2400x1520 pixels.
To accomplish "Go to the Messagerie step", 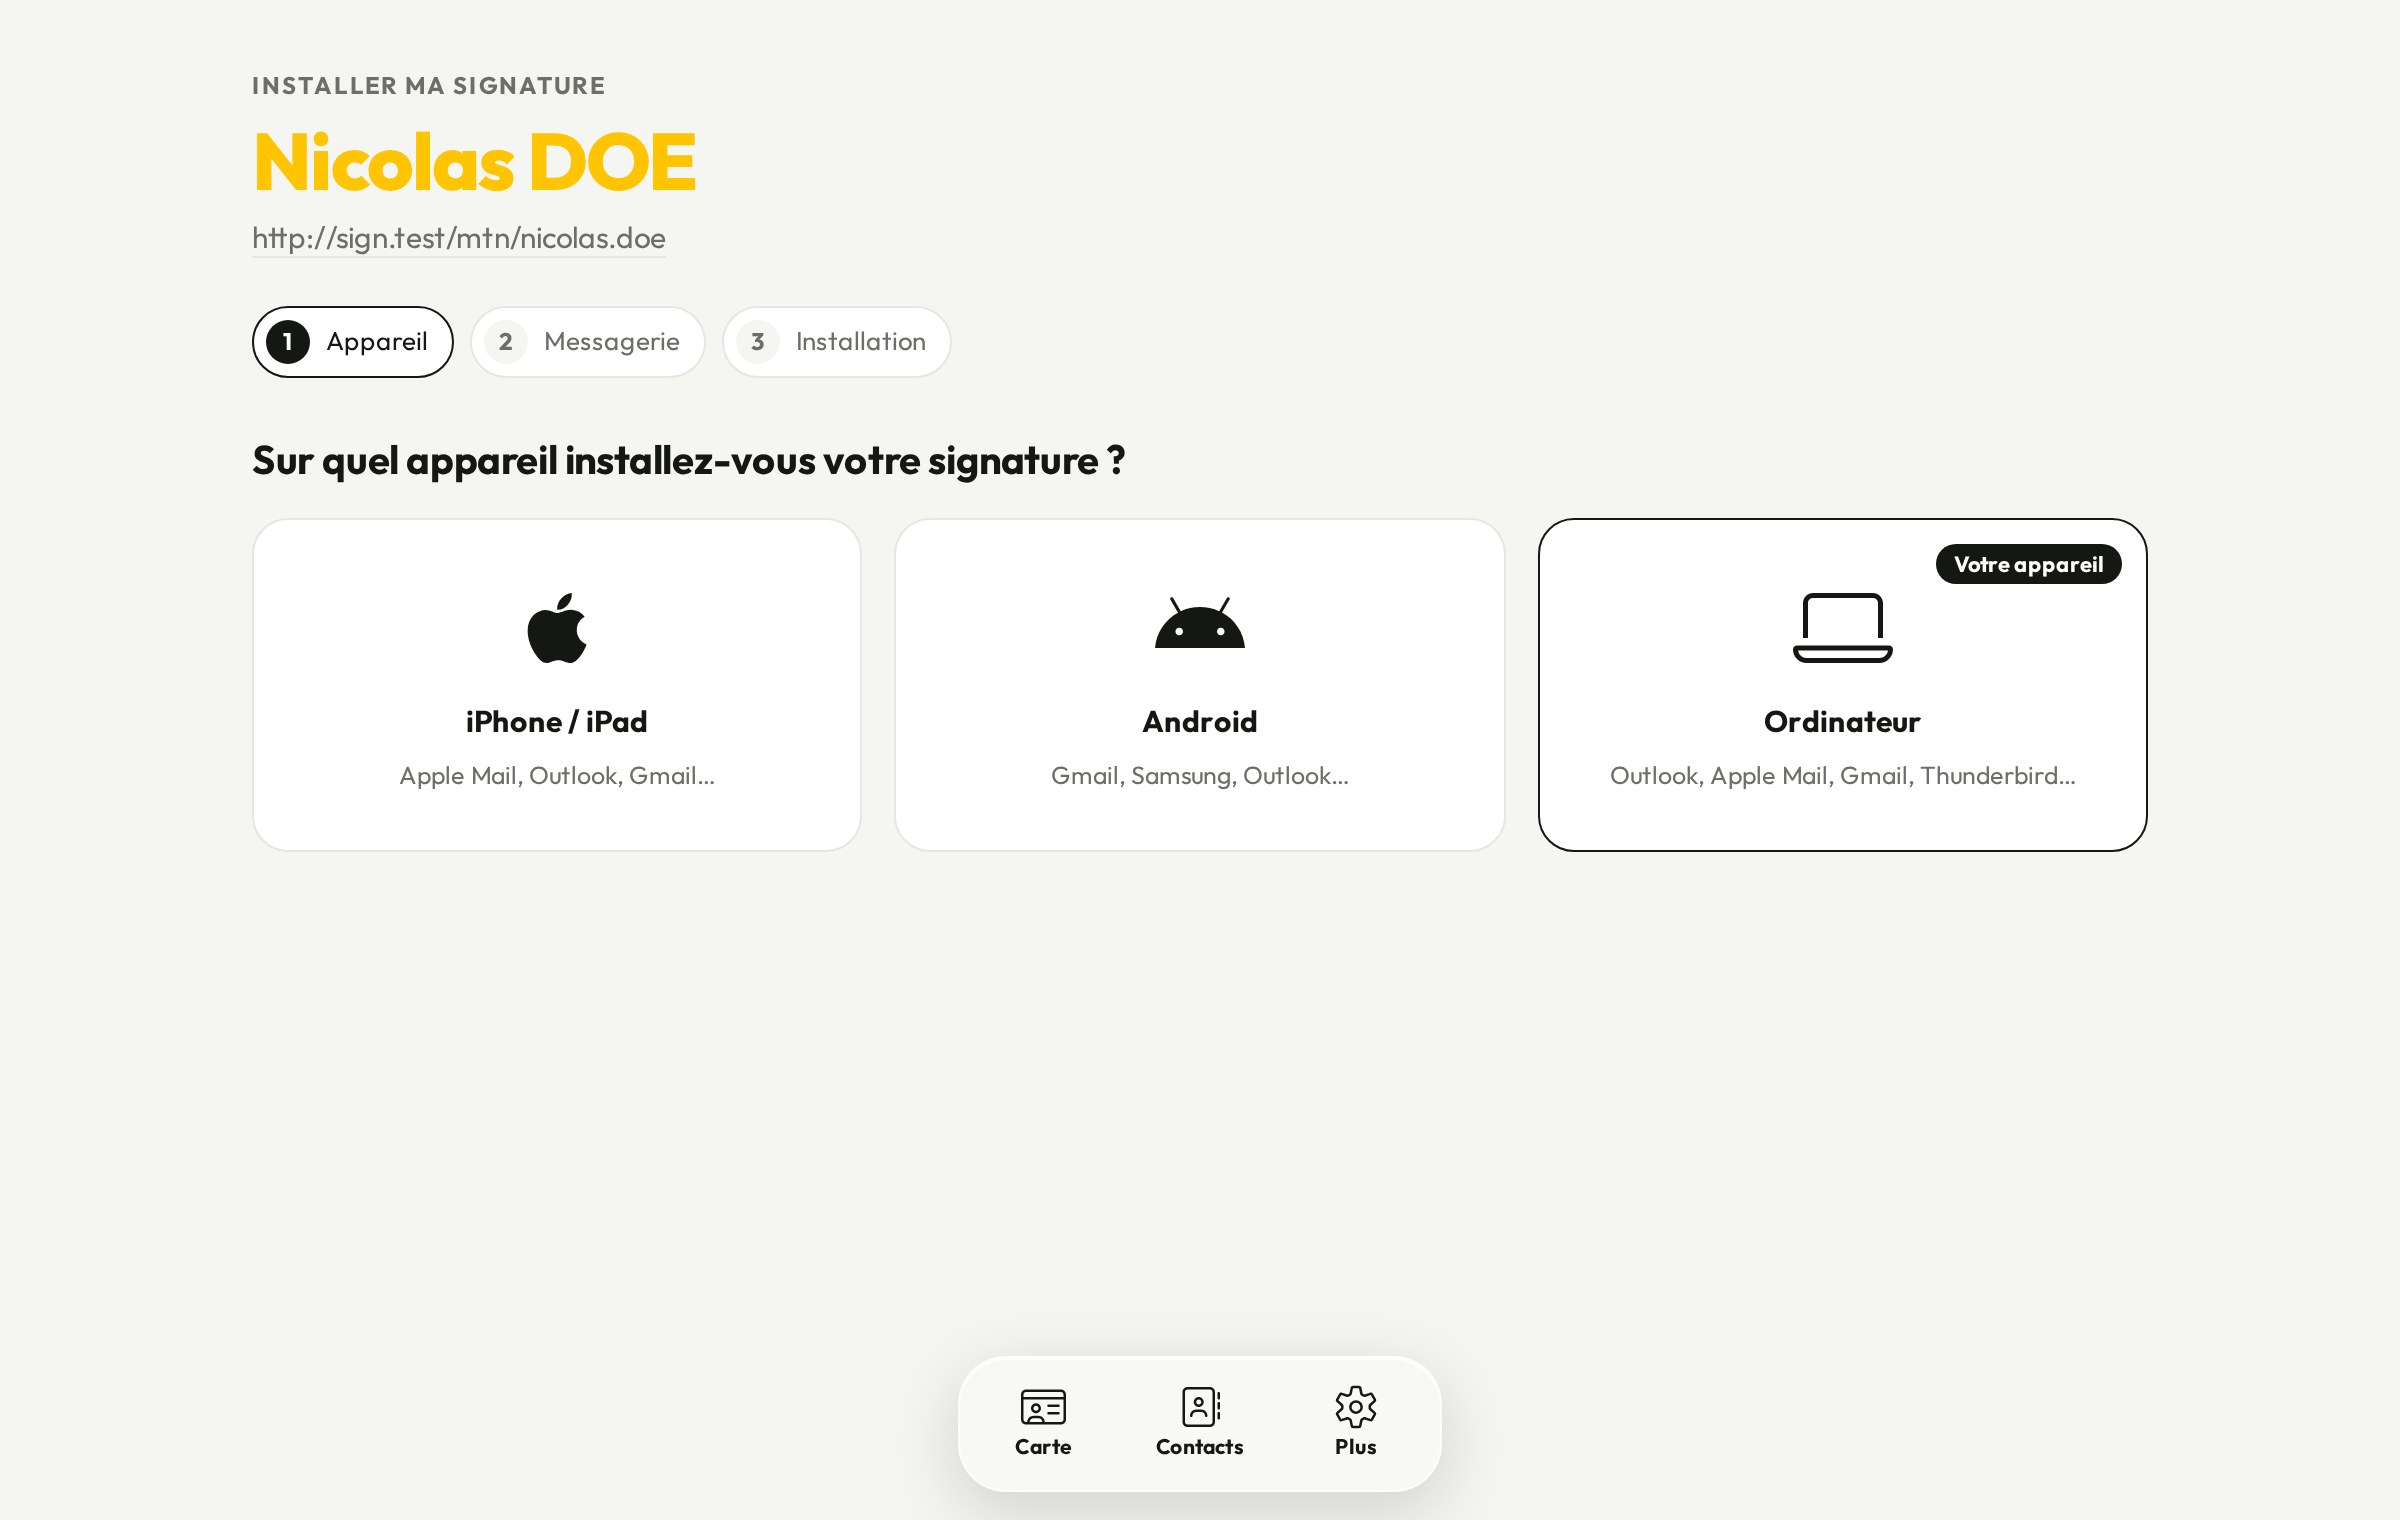I will coord(588,342).
